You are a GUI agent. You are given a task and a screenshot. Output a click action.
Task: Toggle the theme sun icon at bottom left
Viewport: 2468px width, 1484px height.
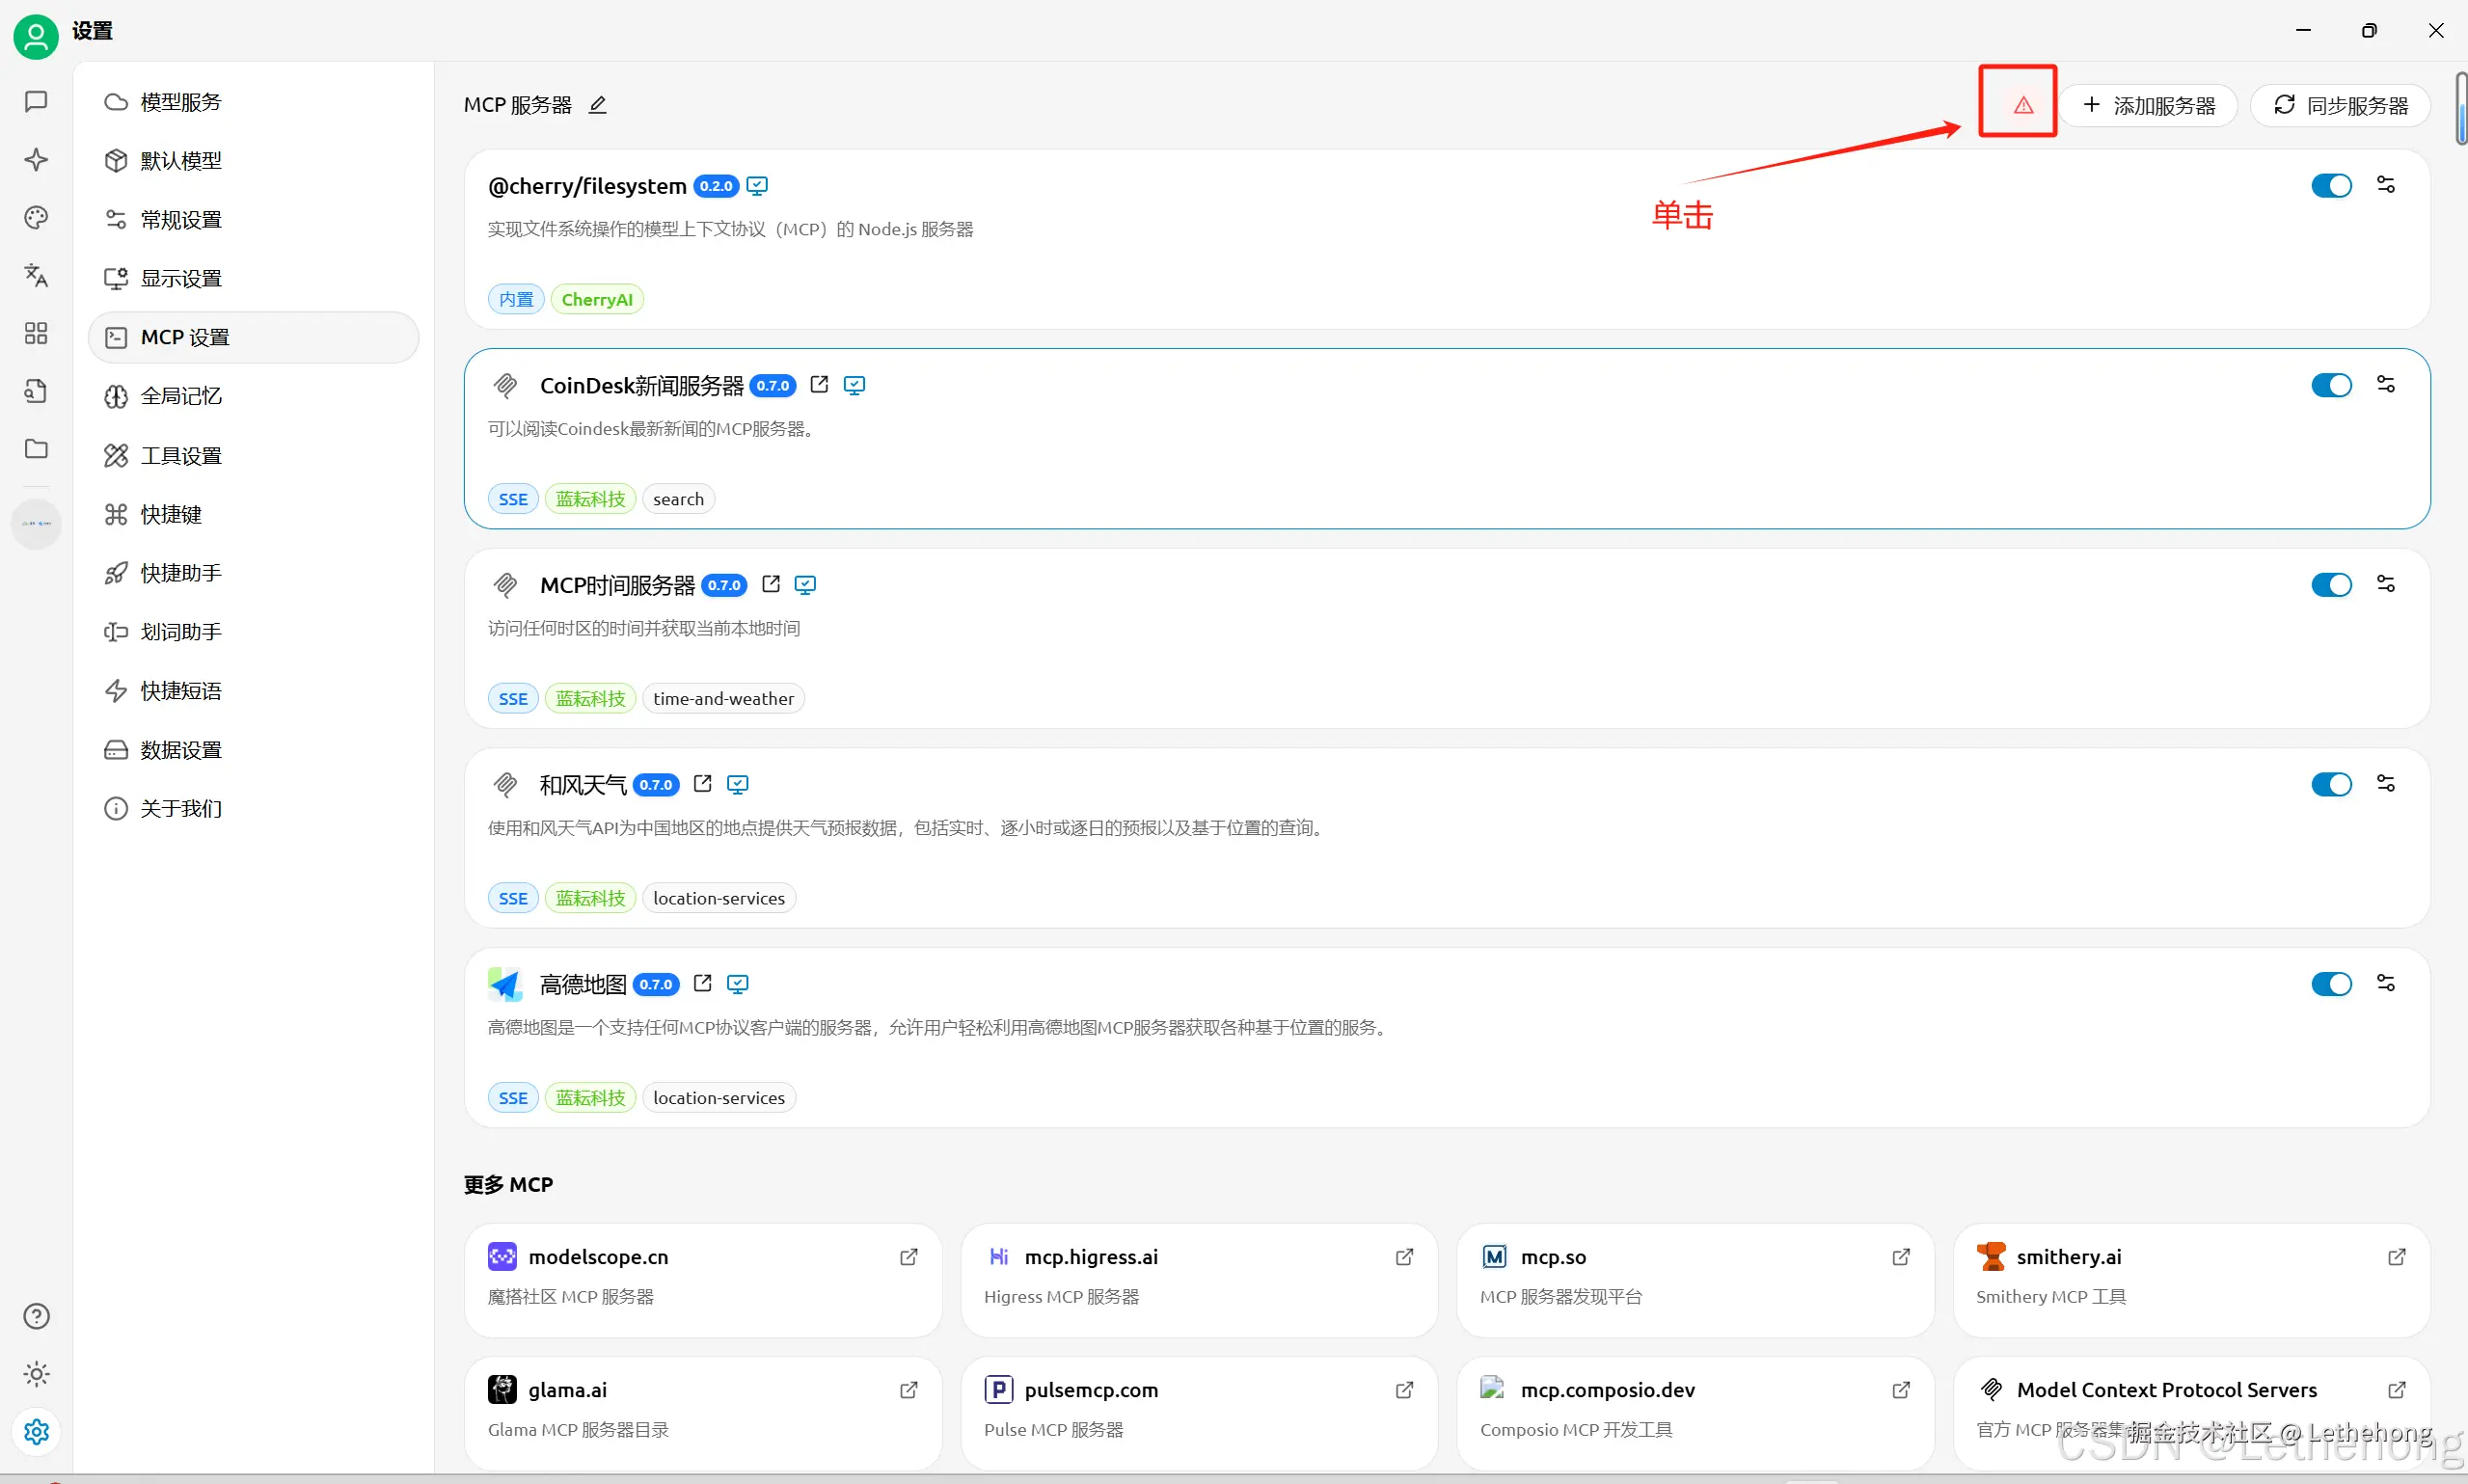coord(36,1374)
